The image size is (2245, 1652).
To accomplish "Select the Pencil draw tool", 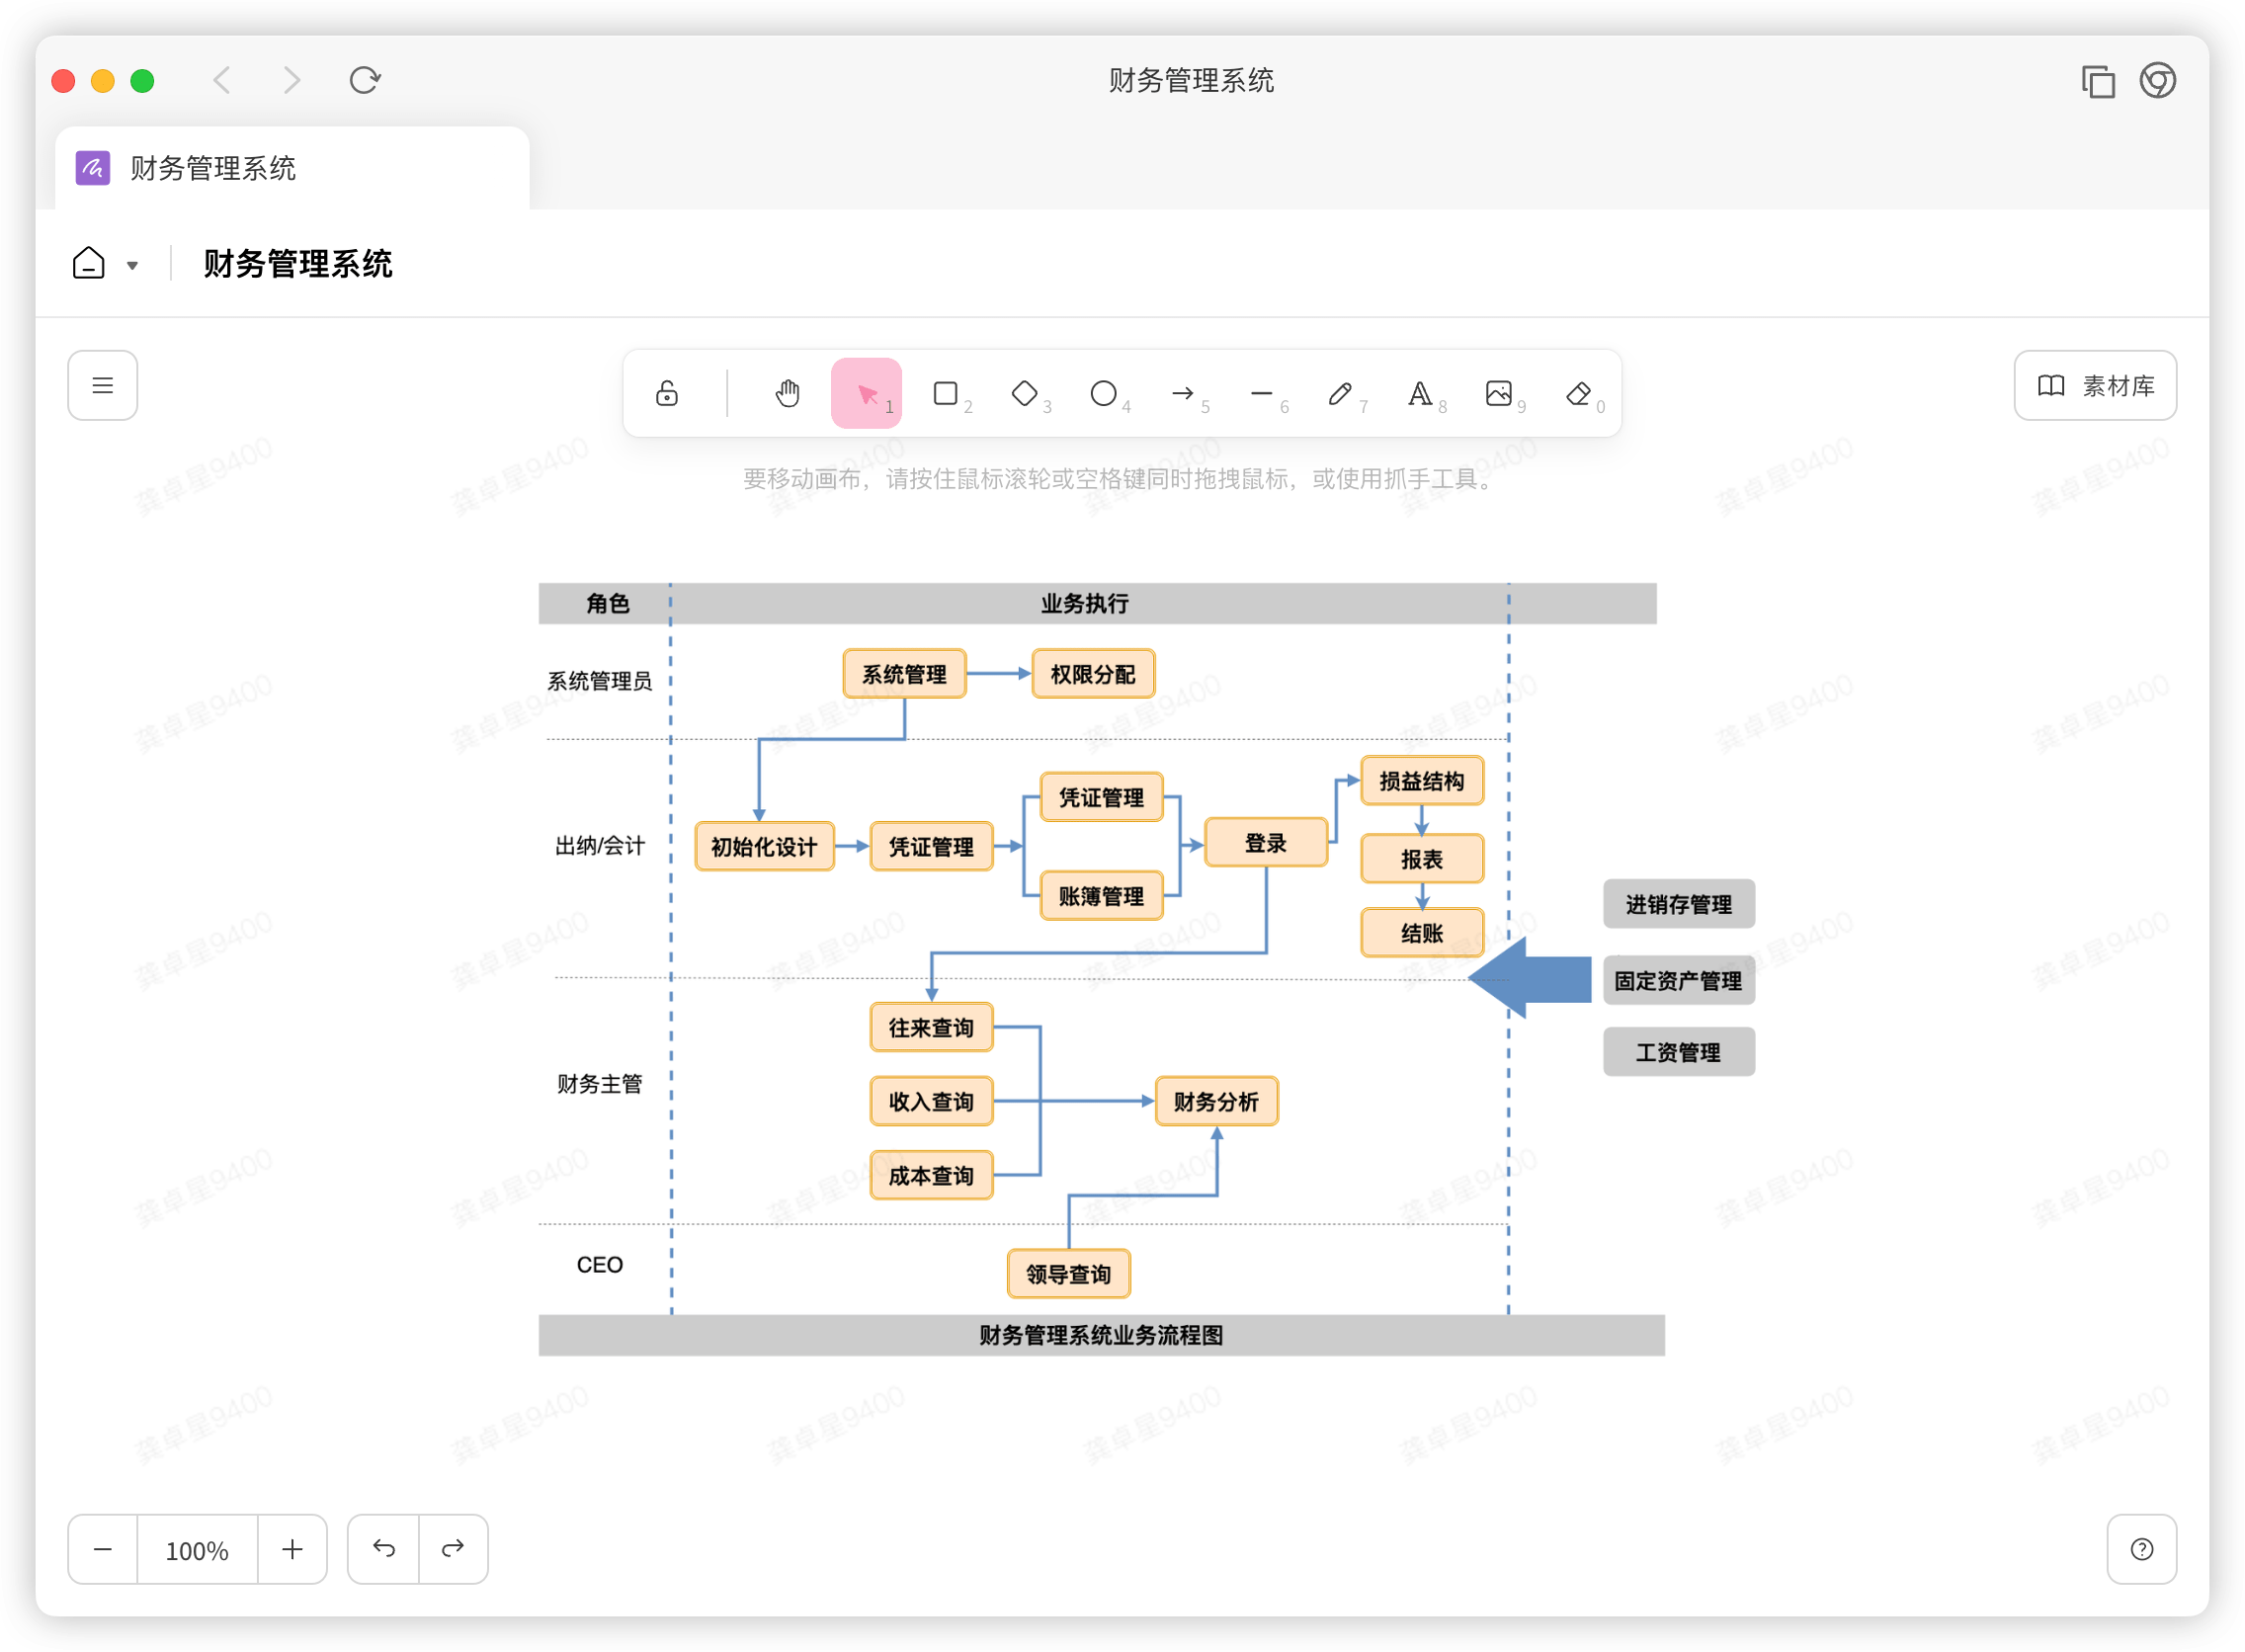I will pyautogui.click(x=1340, y=393).
